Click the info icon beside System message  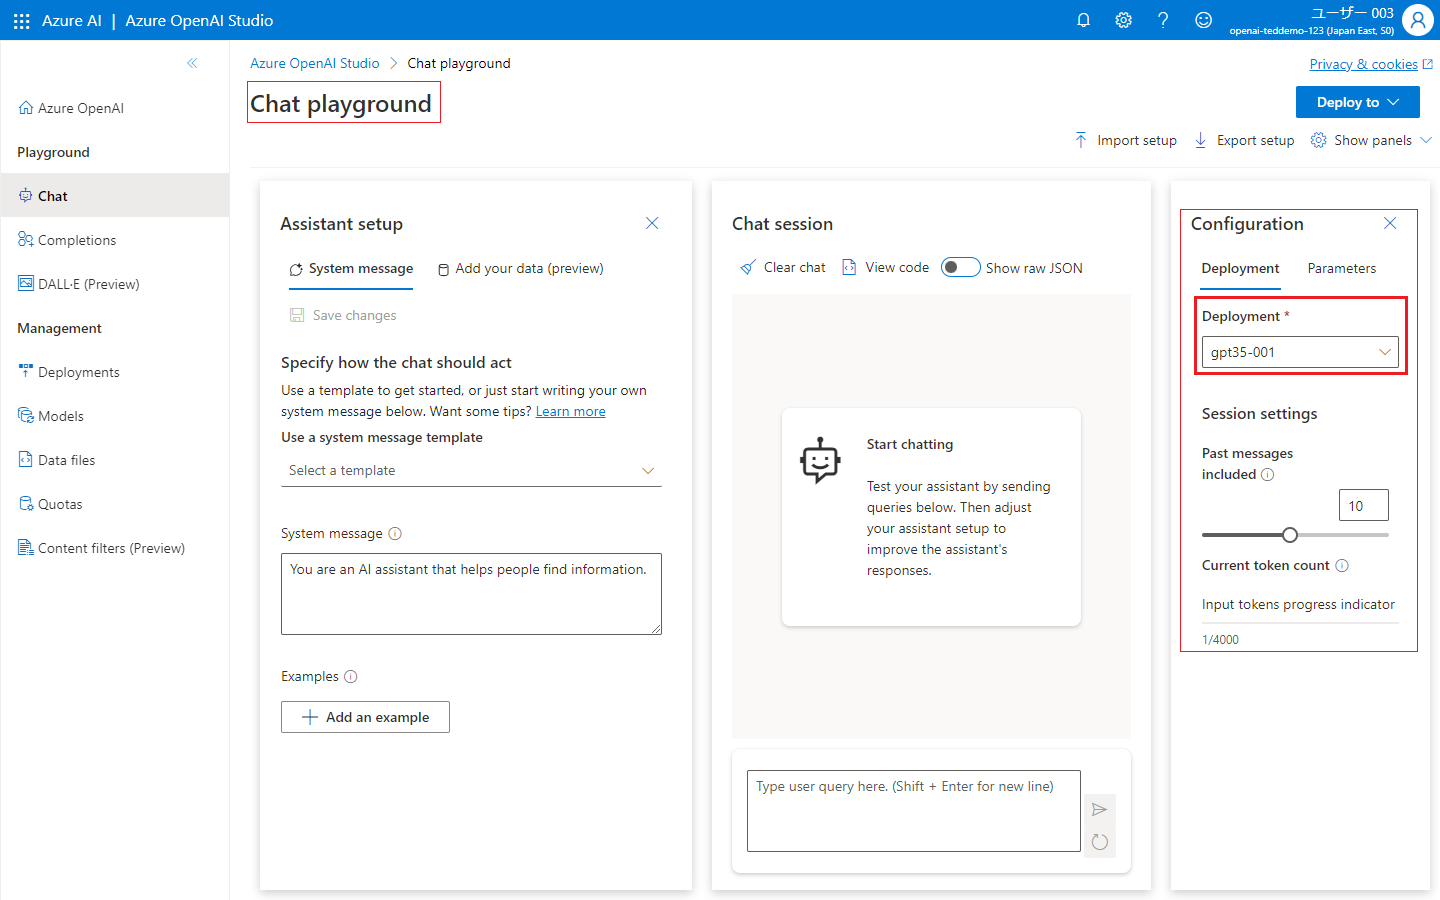pos(395,533)
